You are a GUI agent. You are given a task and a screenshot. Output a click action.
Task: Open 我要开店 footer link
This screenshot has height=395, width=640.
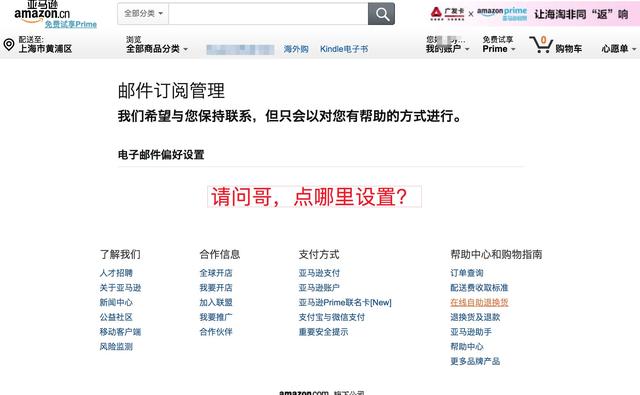(216, 288)
